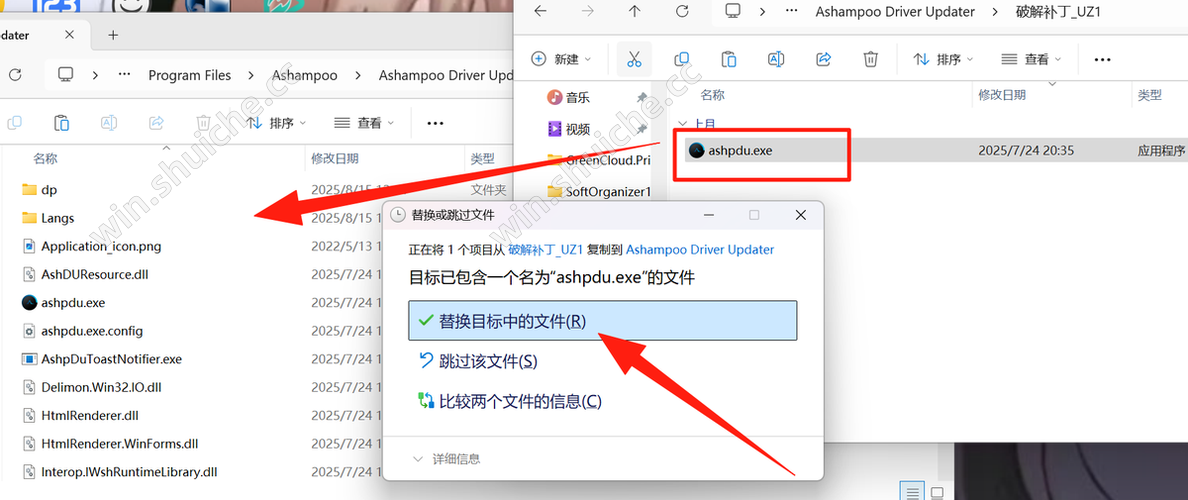1188x500 pixels.
Task: Click the Share icon in left window toolbar
Action: (x=157, y=122)
